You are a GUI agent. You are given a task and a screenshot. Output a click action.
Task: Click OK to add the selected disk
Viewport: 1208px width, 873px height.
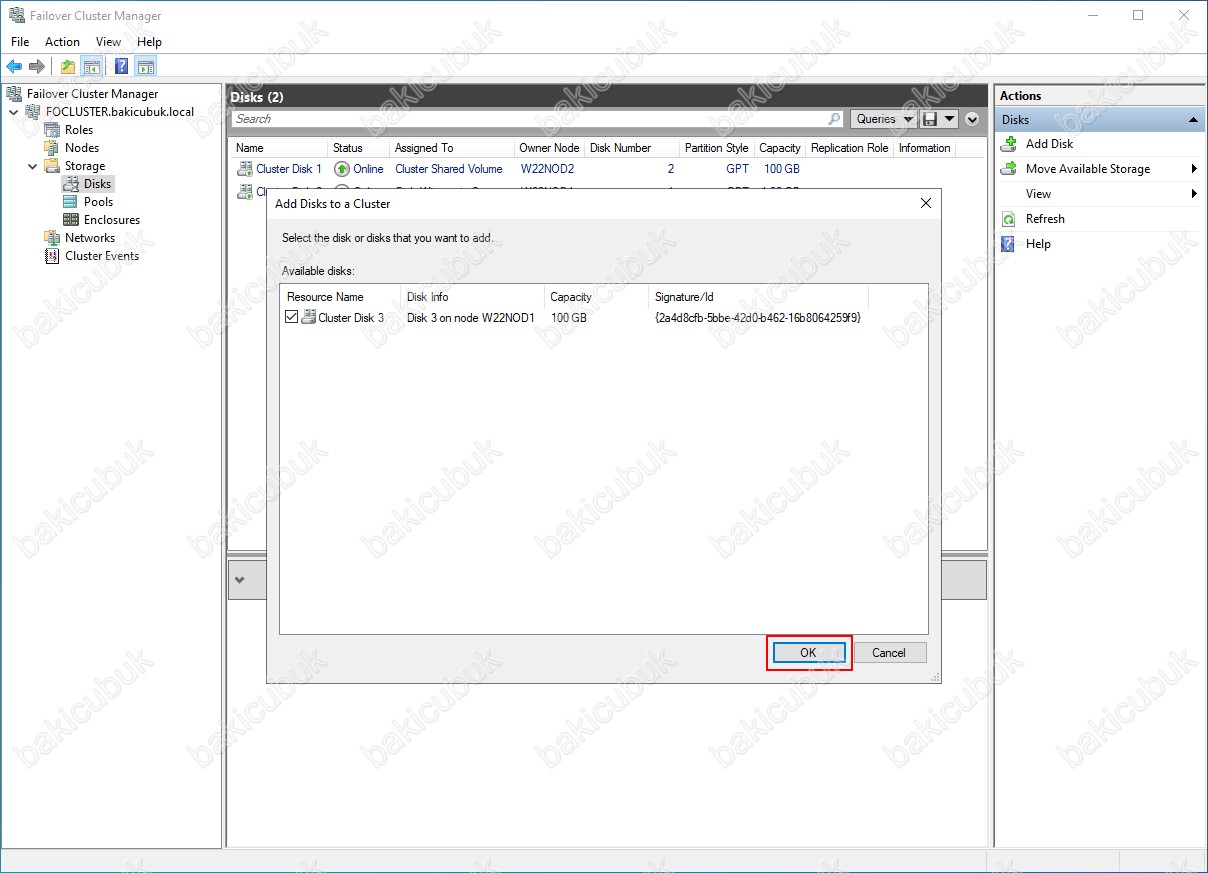click(x=808, y=653)
